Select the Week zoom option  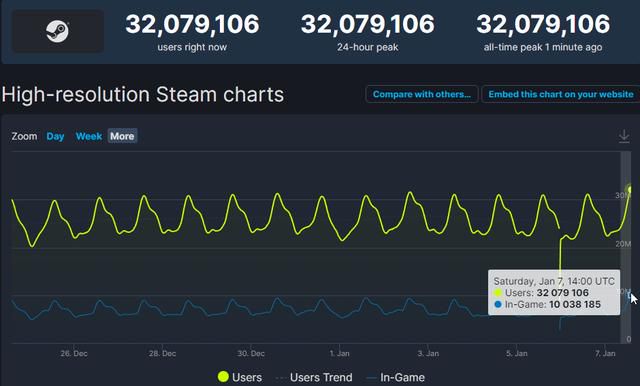tap(89, 136)
